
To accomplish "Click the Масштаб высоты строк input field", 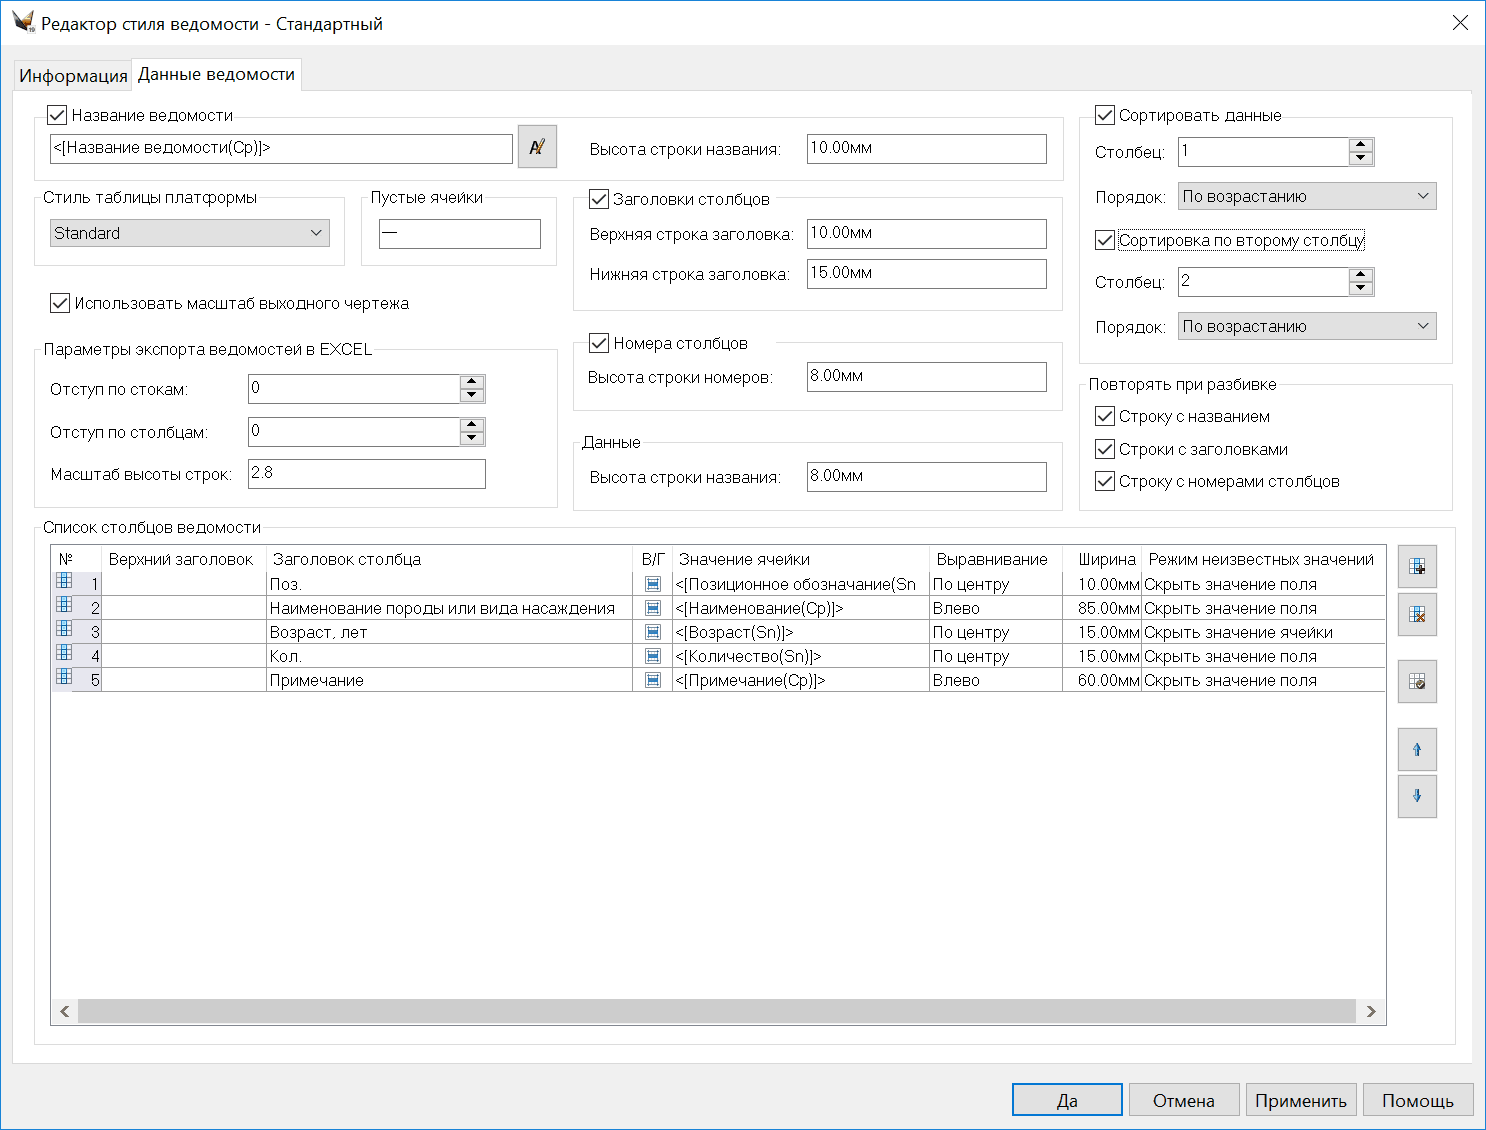I will click(x=366, y=474).
